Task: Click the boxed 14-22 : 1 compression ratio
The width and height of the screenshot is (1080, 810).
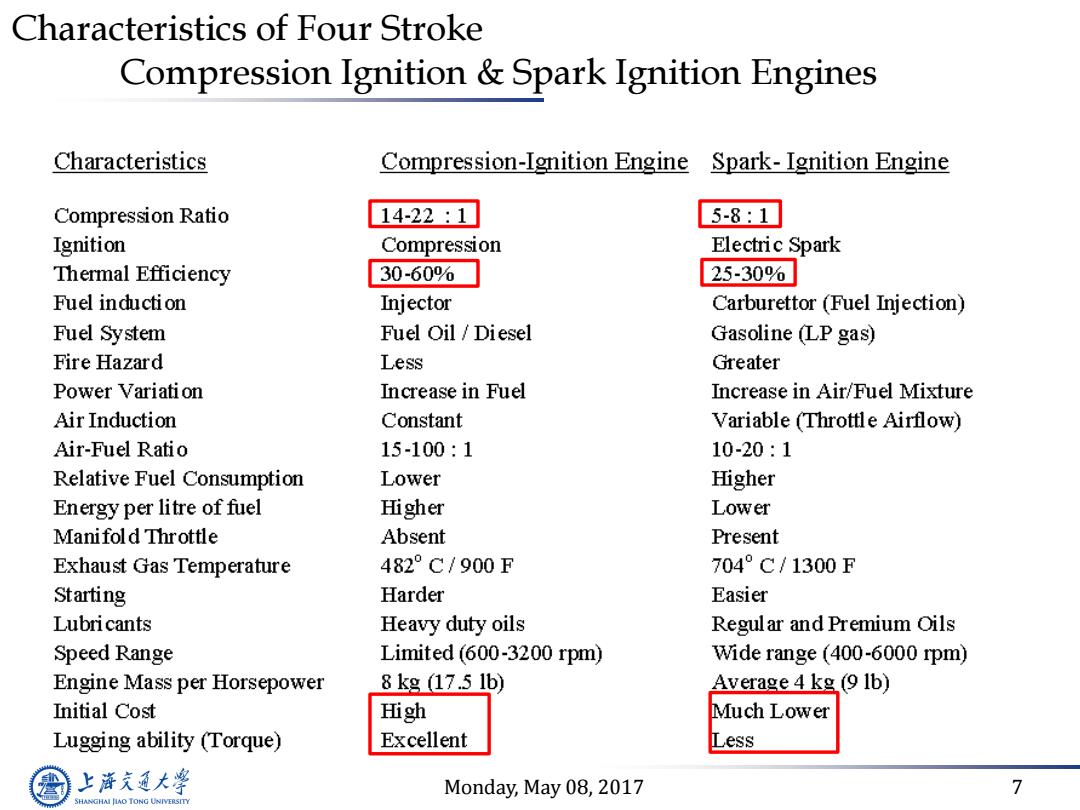Action: [424, 215]
